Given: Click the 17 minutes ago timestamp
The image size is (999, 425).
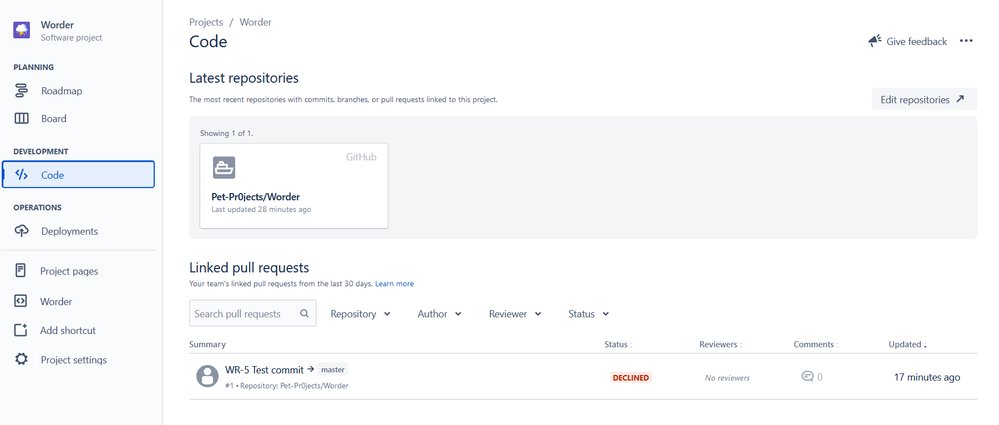Looking at the screenshot, I should point(927,377).
